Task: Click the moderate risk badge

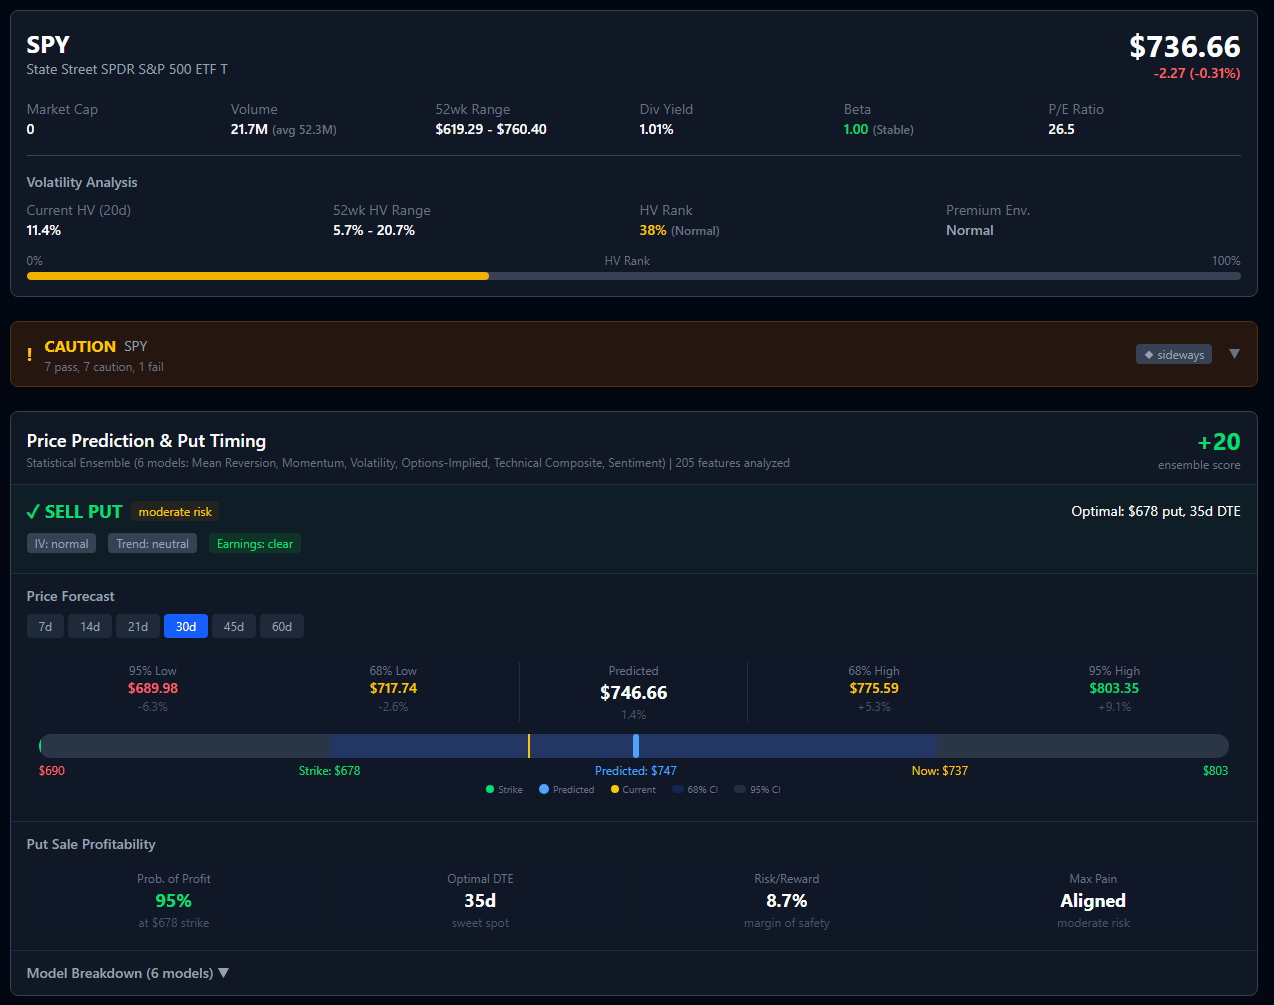Action: (x=175, y=512)
